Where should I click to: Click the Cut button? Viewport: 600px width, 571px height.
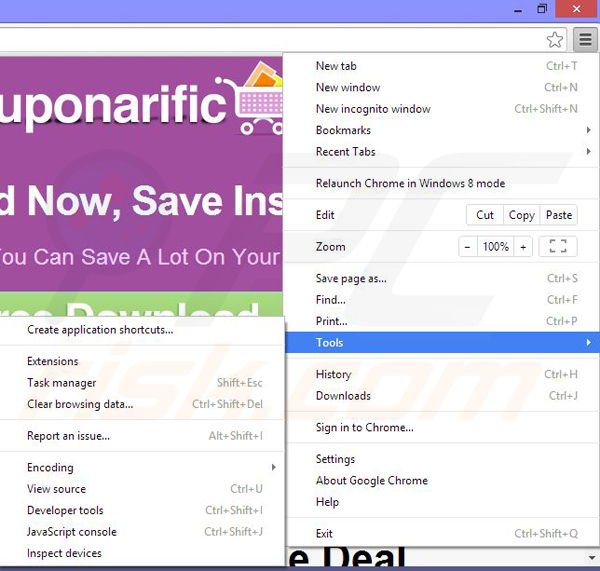point(485,215)
